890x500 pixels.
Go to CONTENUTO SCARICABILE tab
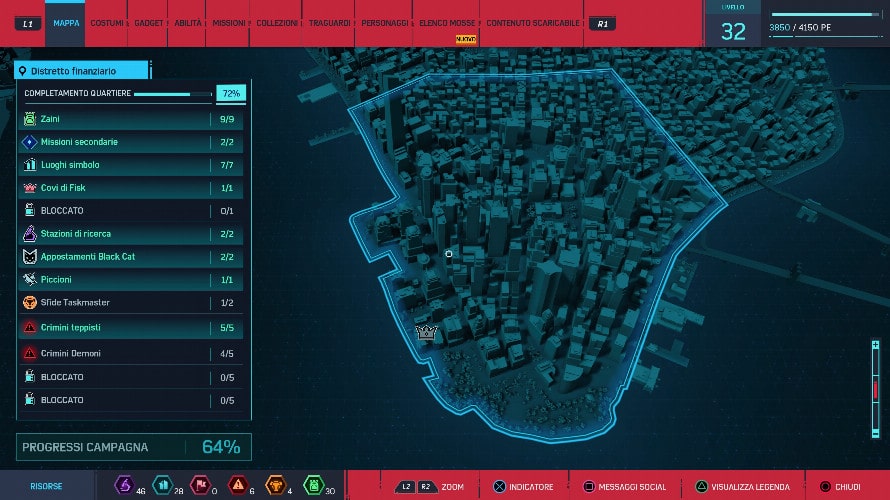coord(531,23)
